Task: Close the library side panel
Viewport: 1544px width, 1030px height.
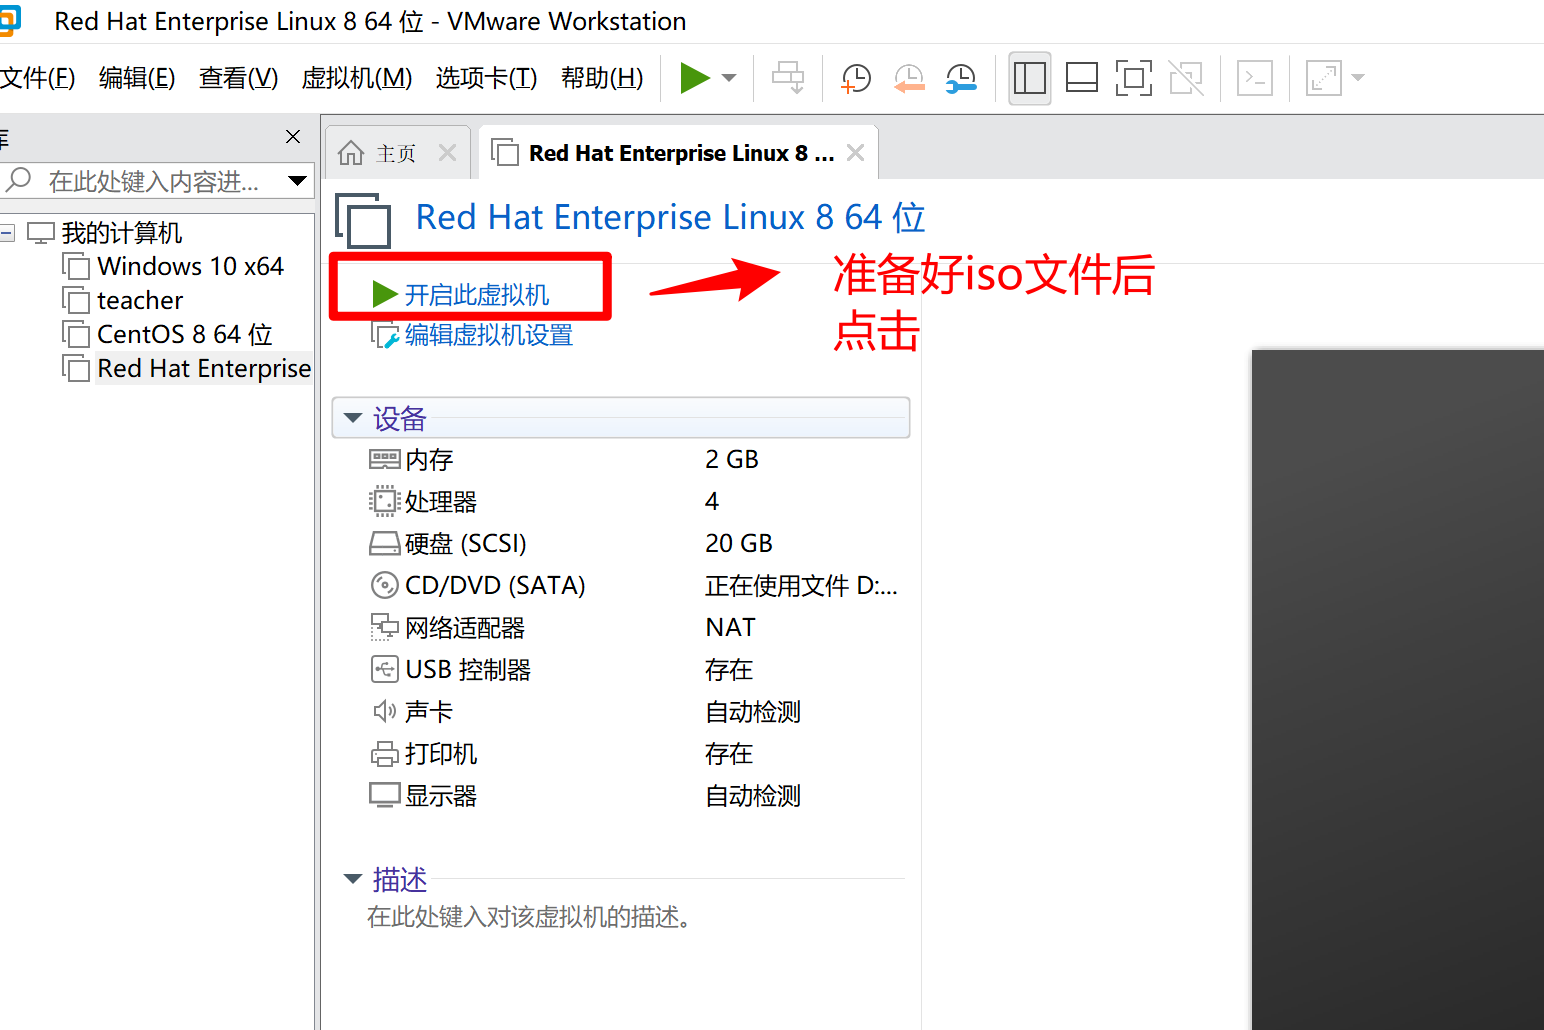Action: [x=293, y=137]
